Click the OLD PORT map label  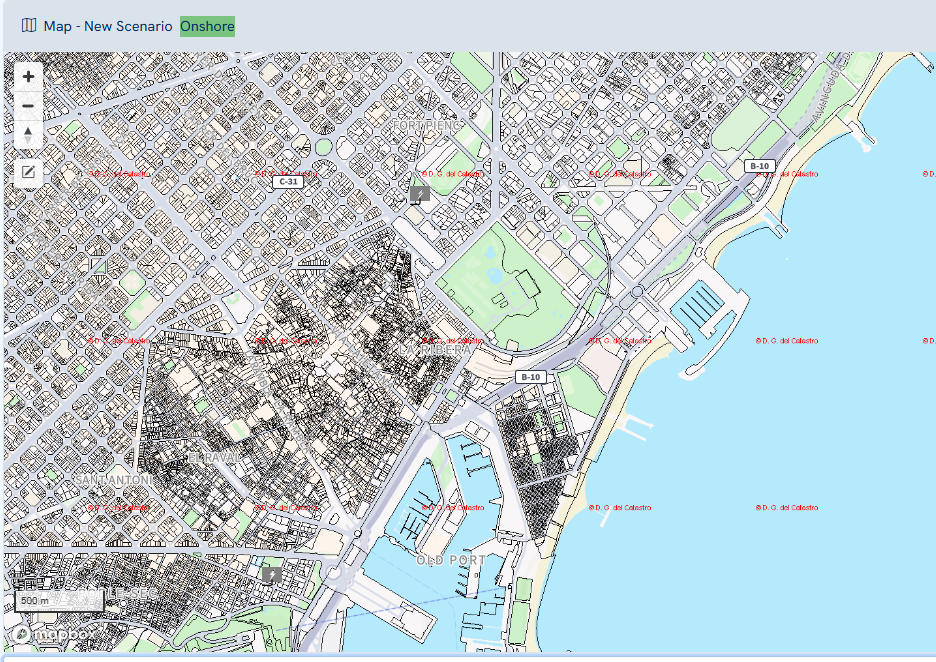tap(450, 561)
